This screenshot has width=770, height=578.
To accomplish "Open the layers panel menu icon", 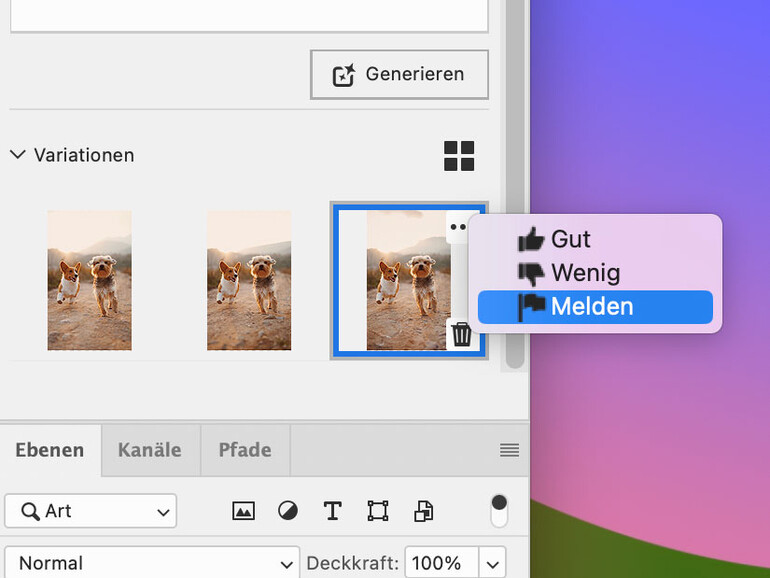I will (x=509, y=450).
